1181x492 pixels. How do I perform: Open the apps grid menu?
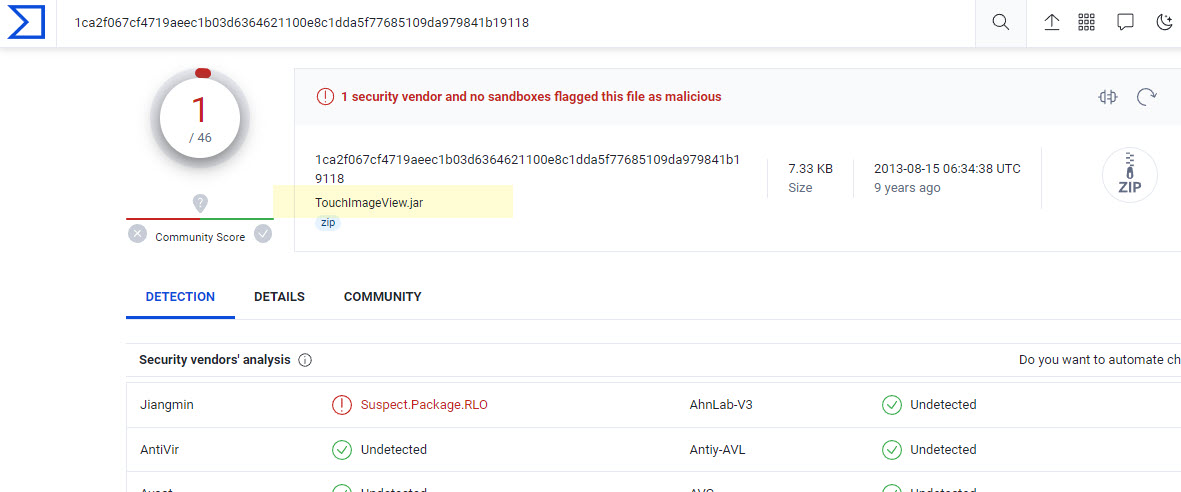(x=1087, y=22)
